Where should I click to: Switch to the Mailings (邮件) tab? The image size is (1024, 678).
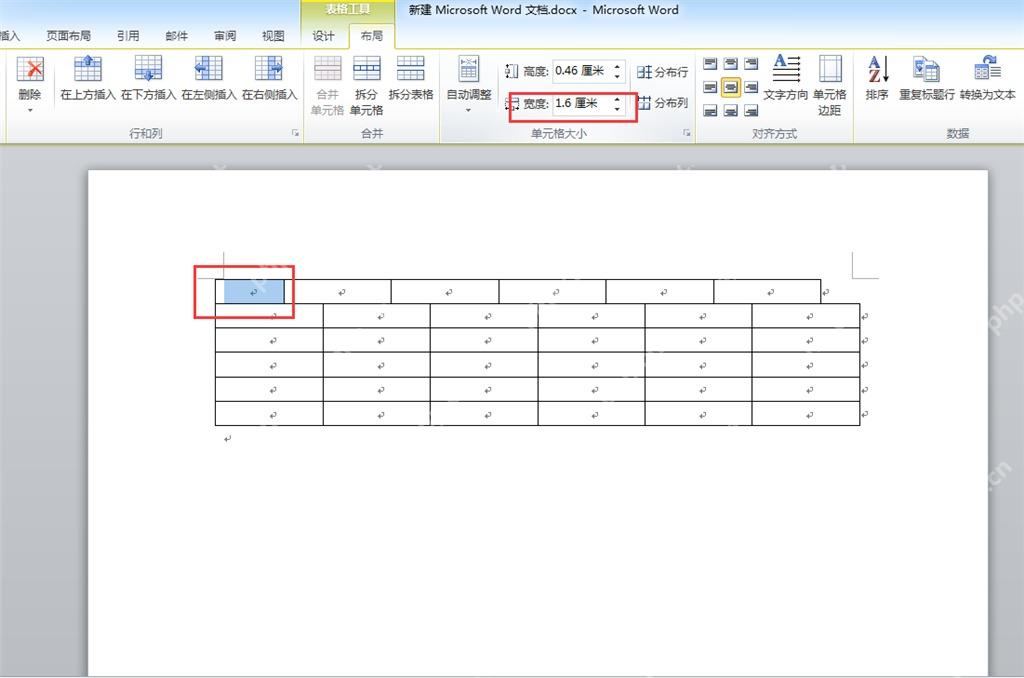pos(177,36)
